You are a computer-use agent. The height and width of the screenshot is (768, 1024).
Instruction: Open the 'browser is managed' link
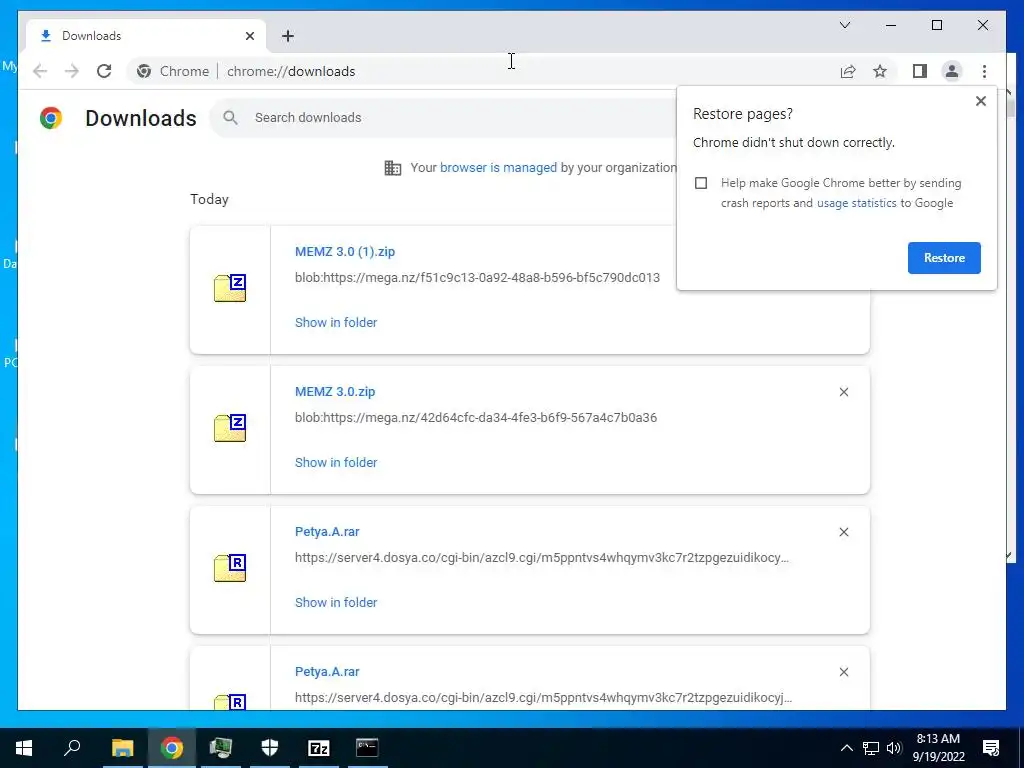(x=498, y=168)
